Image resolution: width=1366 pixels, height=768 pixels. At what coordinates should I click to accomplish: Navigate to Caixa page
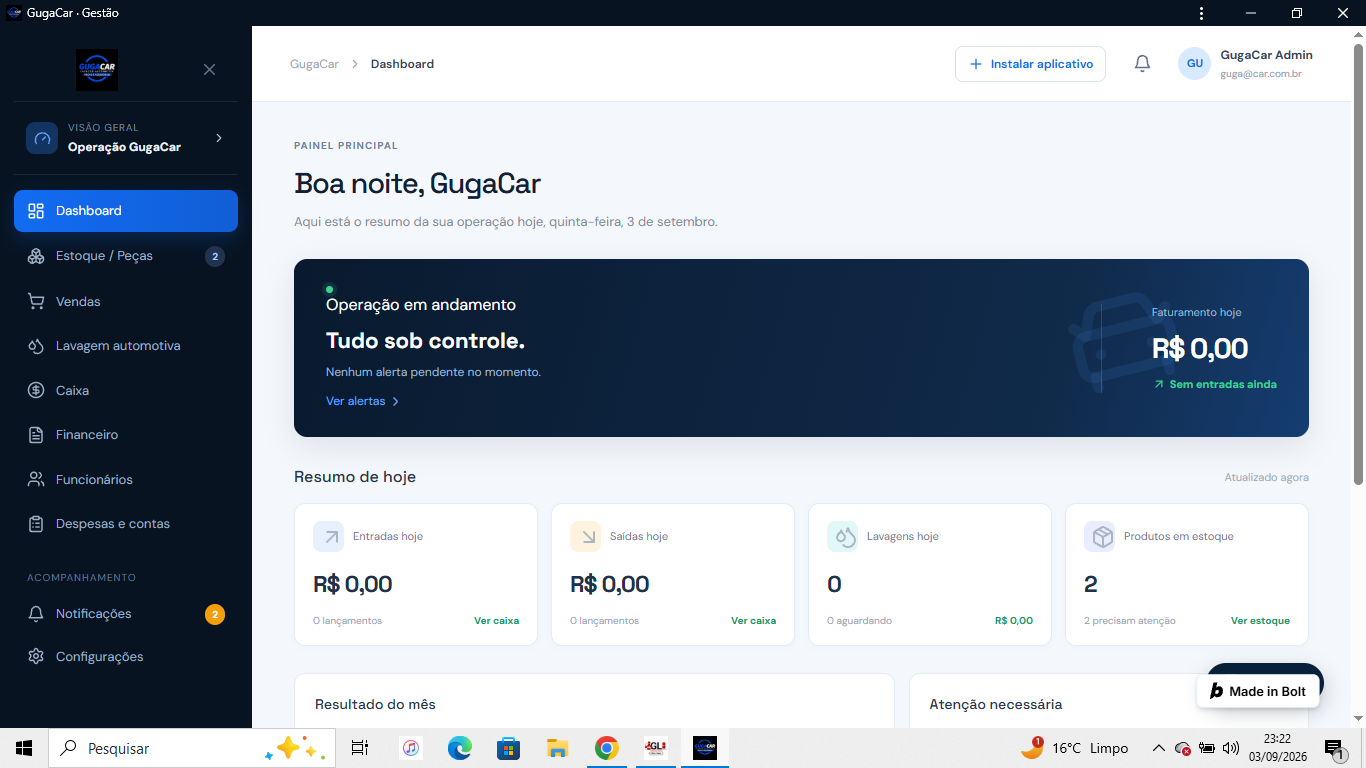126,390
